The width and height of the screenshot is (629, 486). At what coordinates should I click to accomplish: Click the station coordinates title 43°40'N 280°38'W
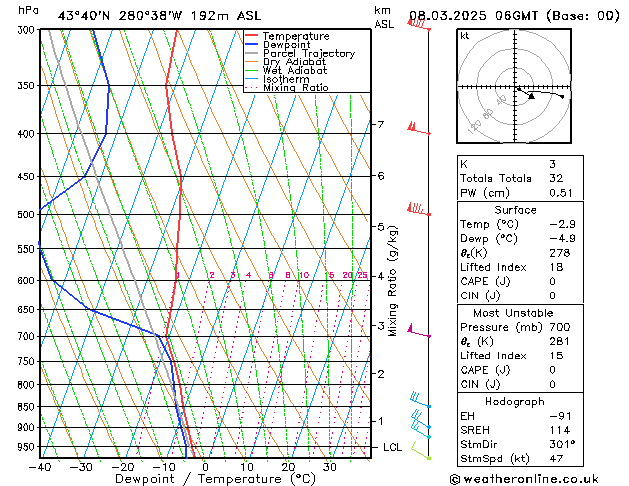coord(120,16)
